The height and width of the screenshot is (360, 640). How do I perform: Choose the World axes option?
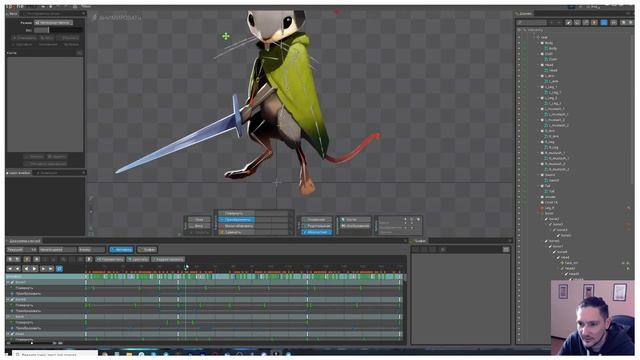point(317,232)
